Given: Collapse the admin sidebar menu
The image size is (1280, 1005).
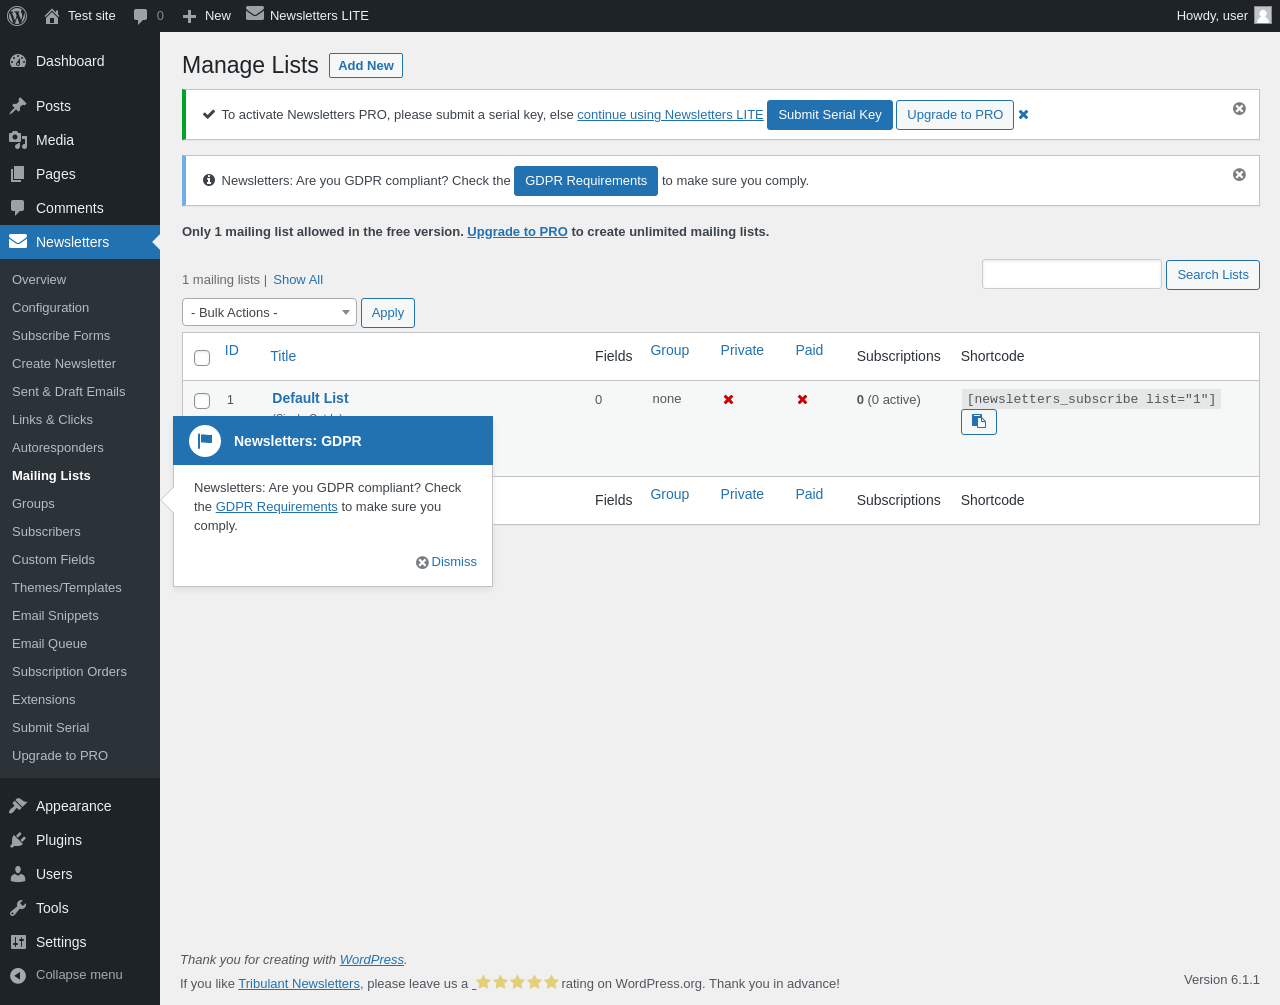Looking at the screenshot, I should [66, 975].
